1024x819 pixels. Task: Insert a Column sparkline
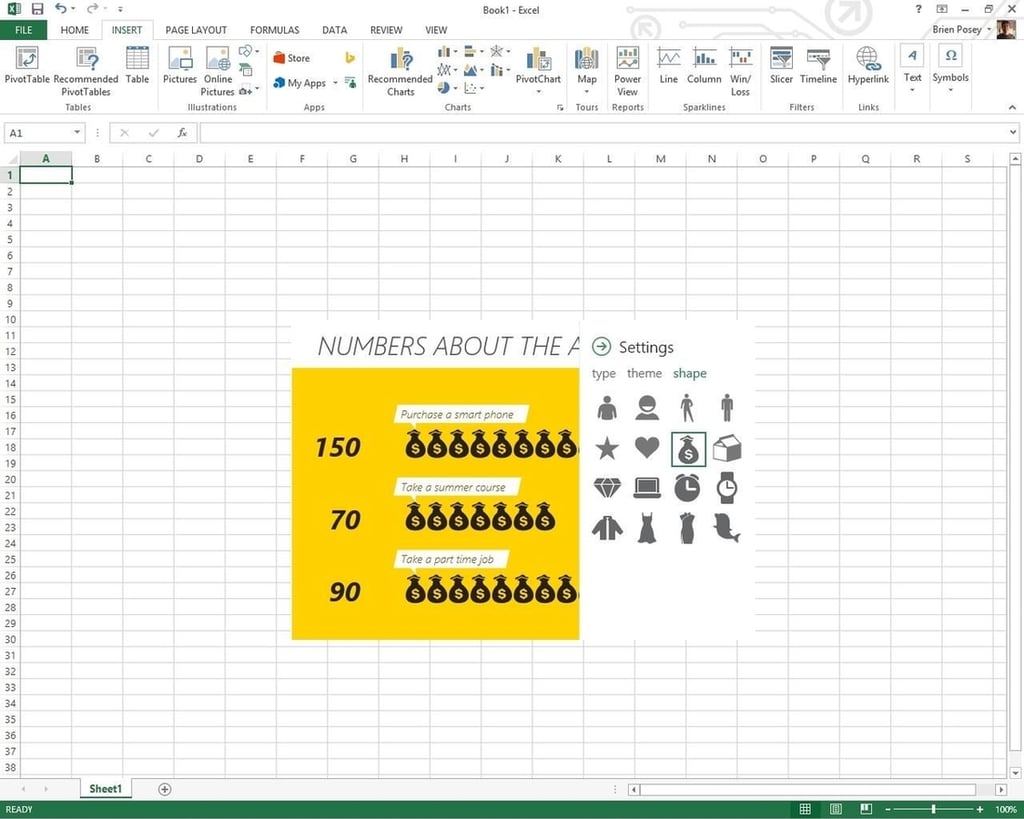click(x=704, y=65)
